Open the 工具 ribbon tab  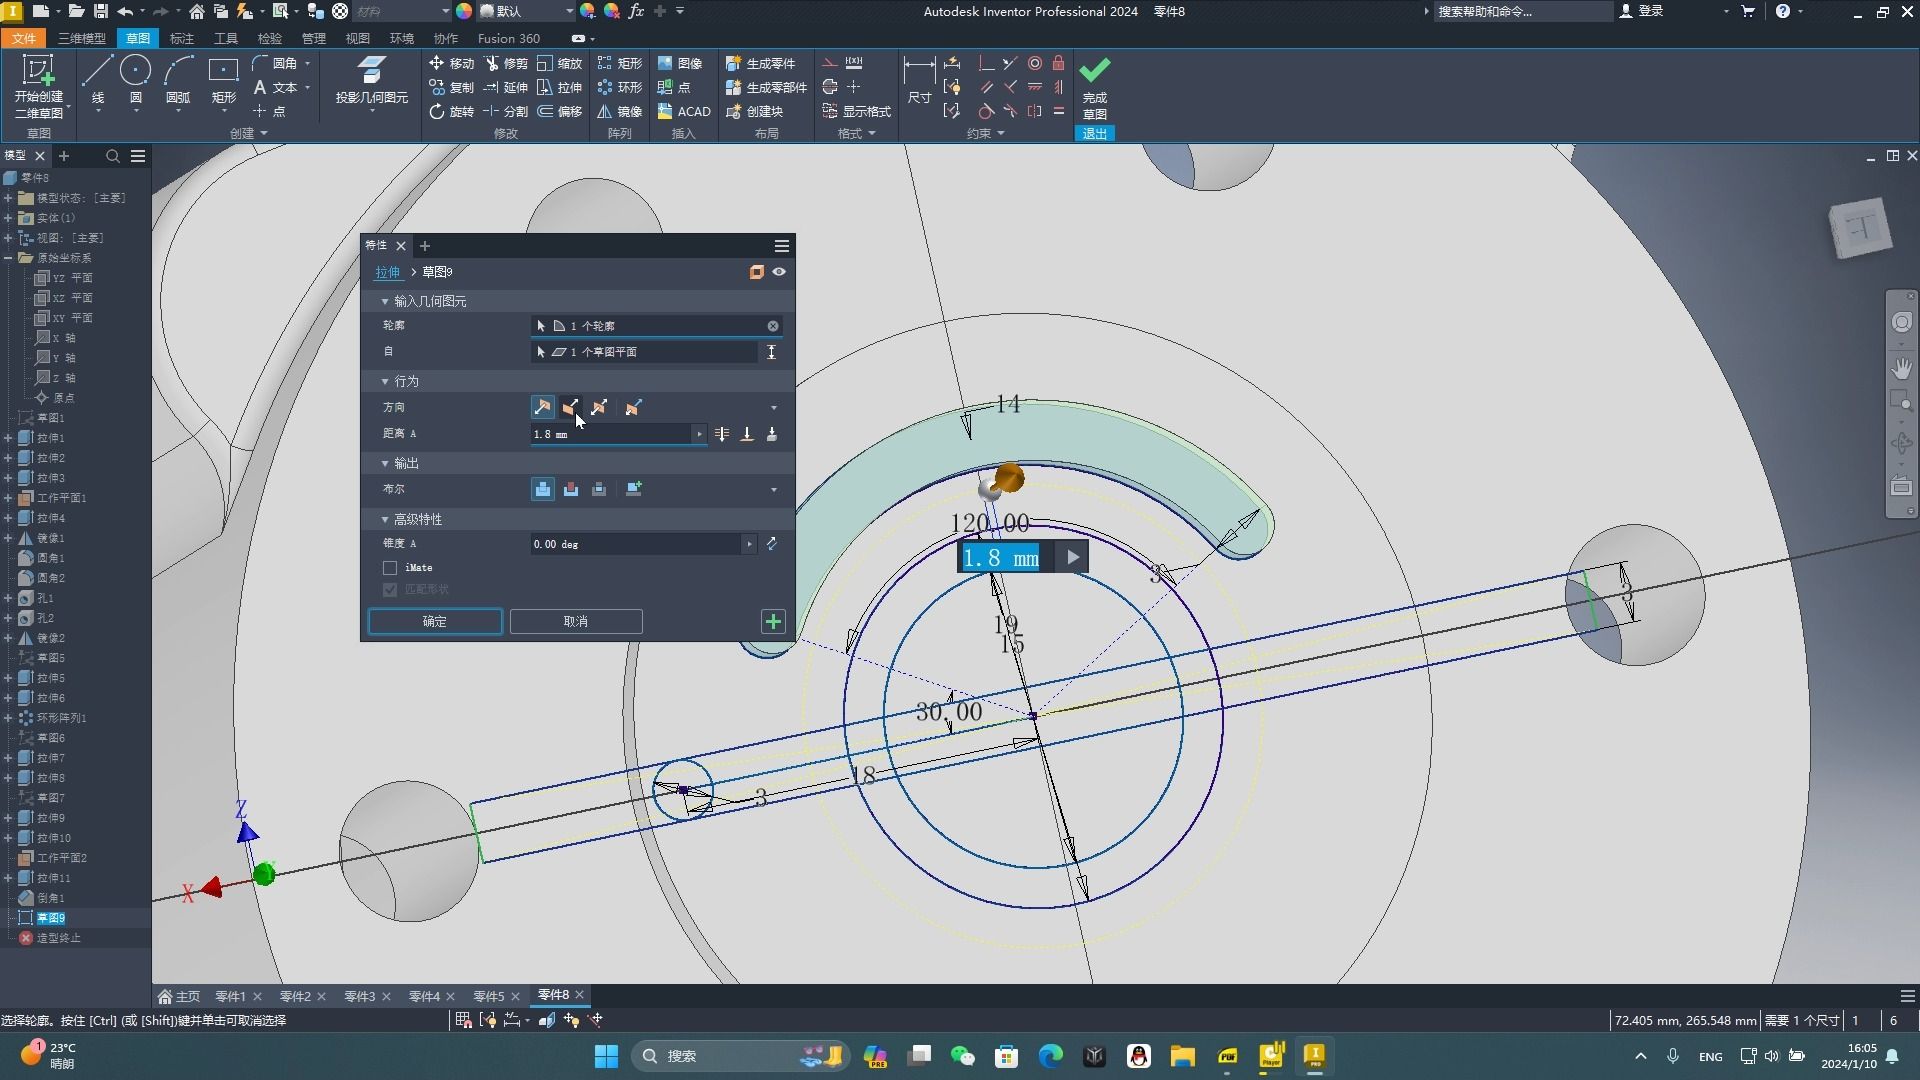[x=226, y=38]
